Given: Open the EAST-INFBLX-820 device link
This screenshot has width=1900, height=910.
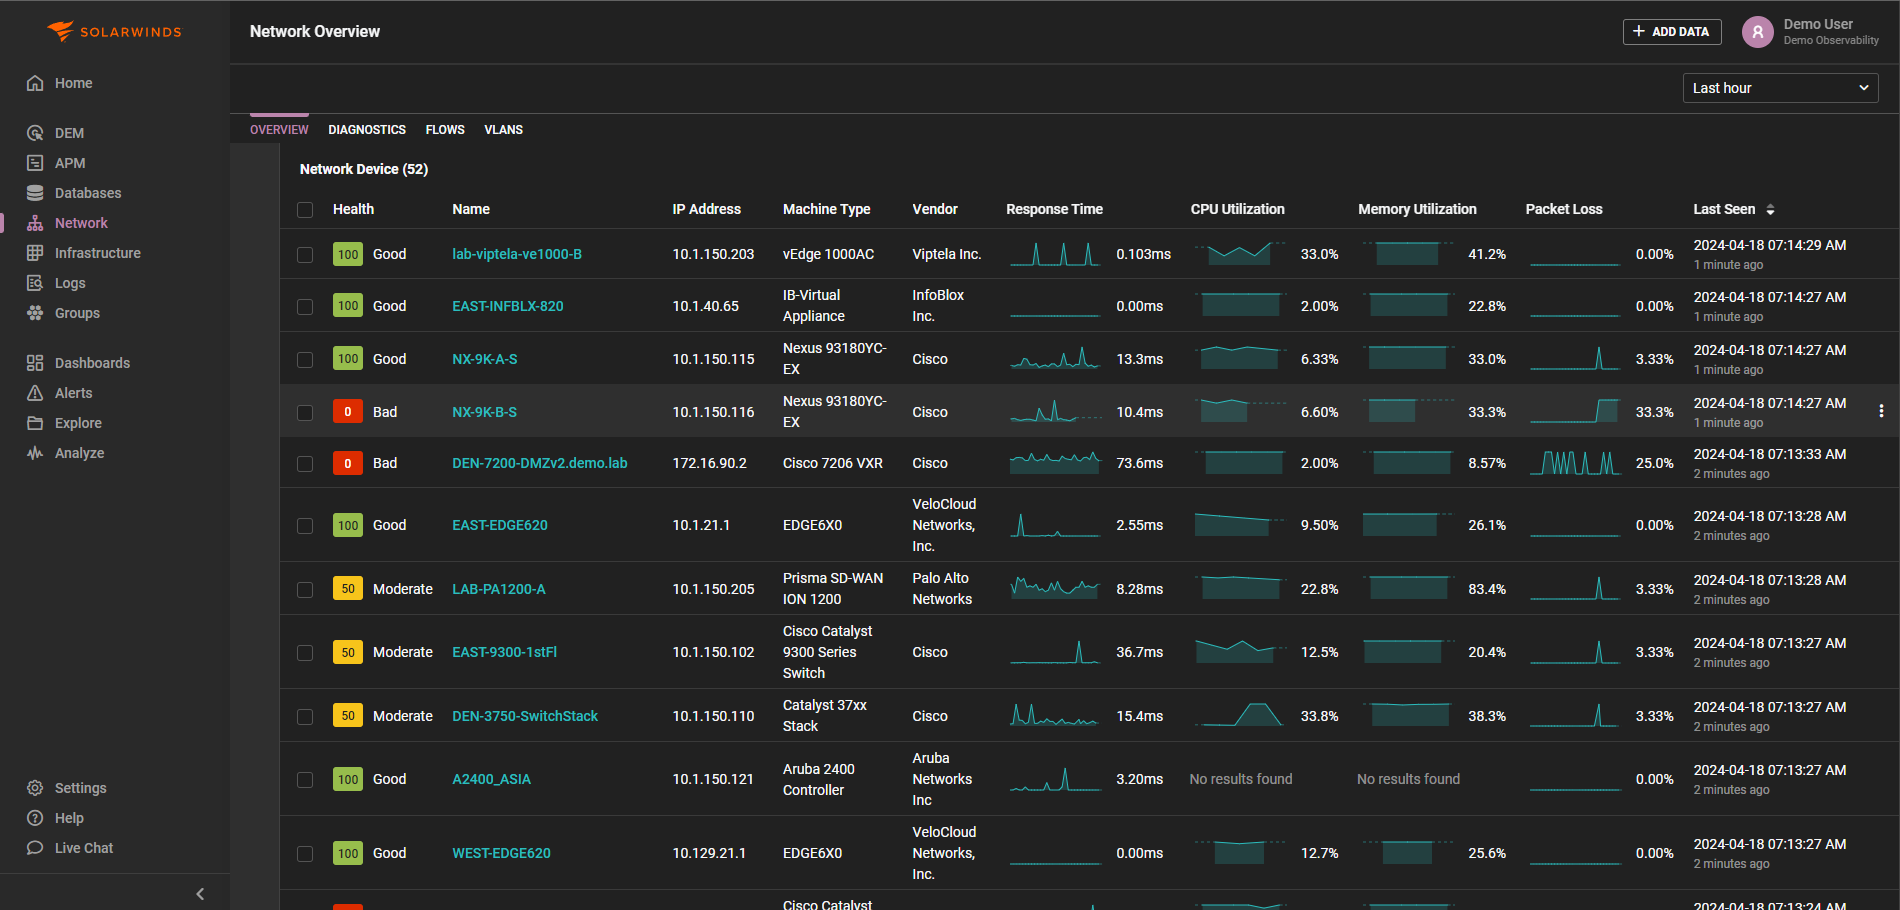Looking at the screenshot, I should 508,306.
